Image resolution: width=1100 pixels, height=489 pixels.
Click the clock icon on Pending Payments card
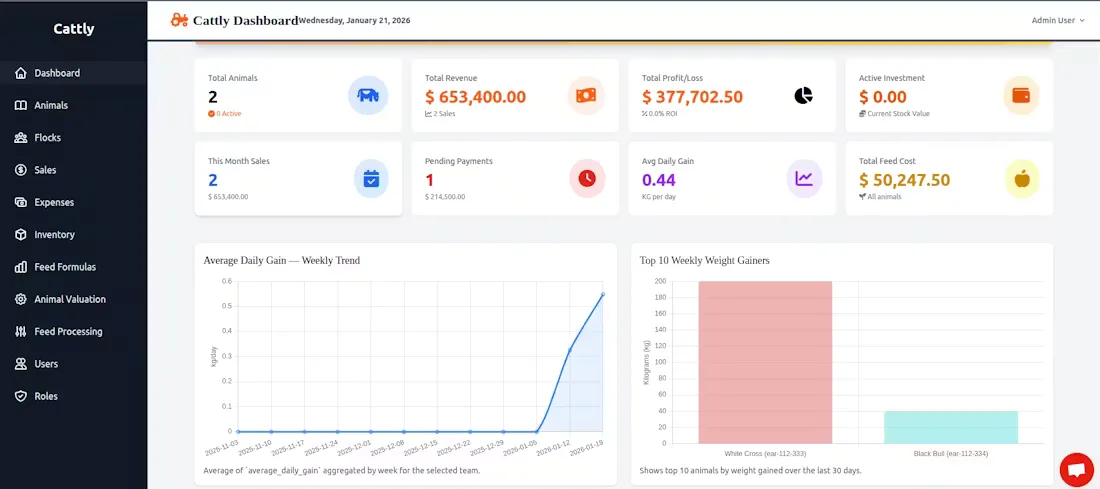pos(587,178)
